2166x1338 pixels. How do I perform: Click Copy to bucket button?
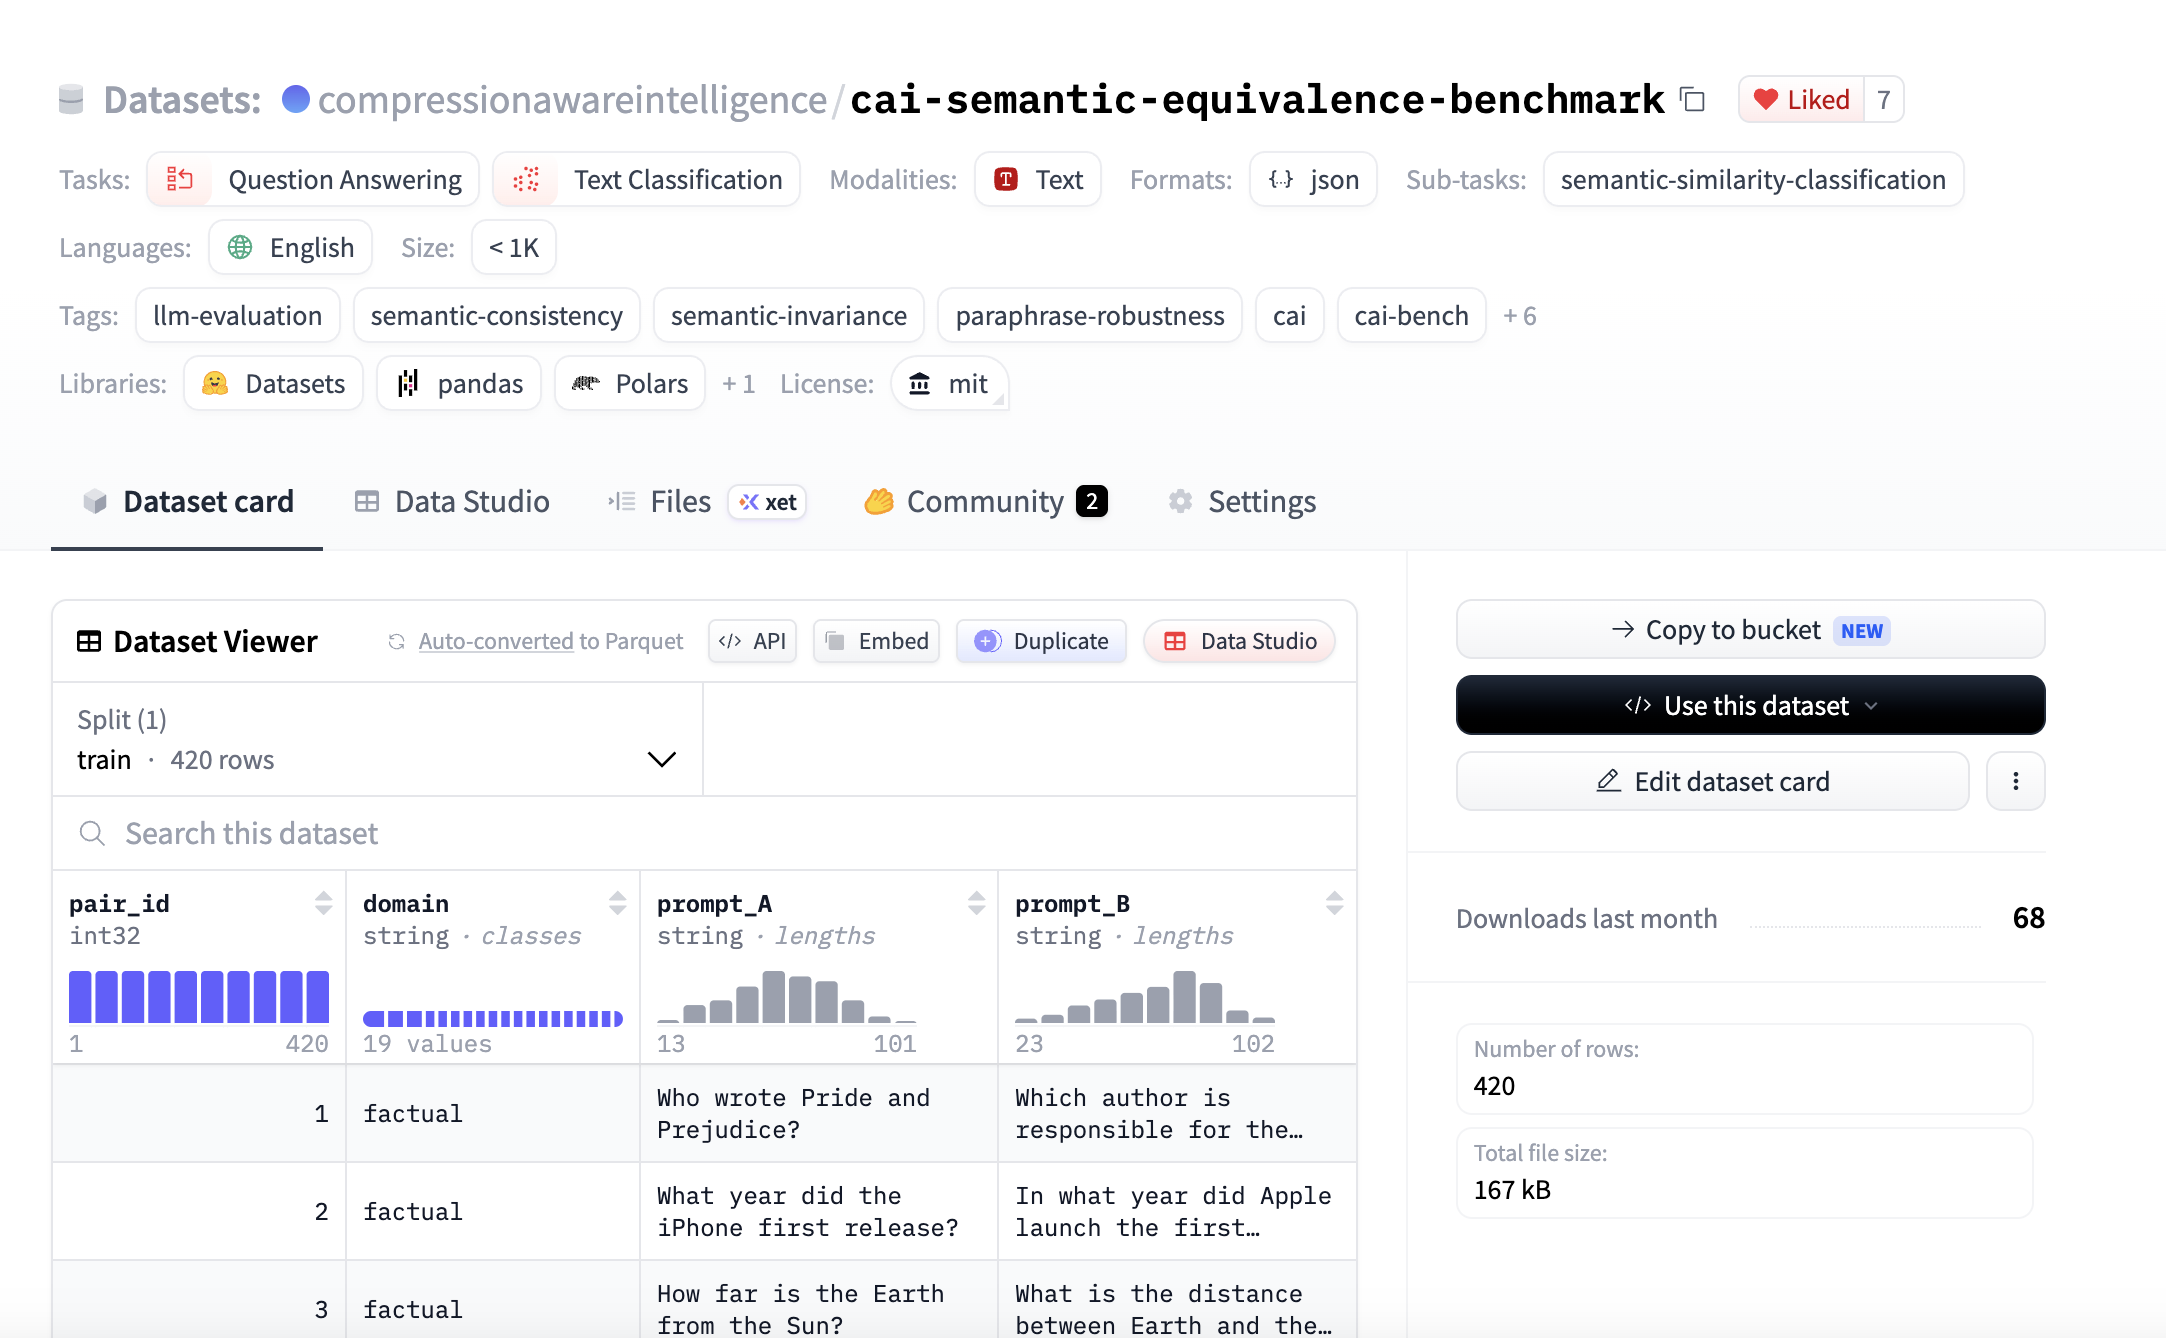(1750, 629)
